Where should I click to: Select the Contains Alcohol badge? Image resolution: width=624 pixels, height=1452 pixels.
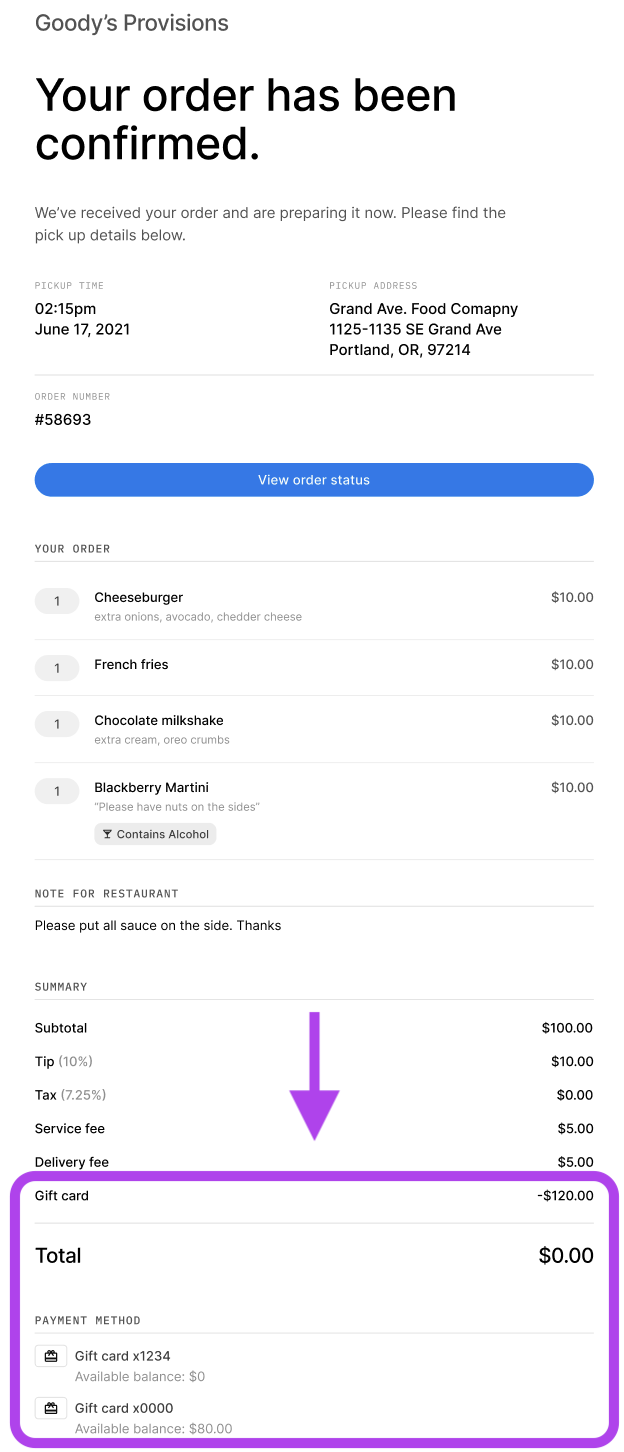pyautogui.click(x=155, y=833)
